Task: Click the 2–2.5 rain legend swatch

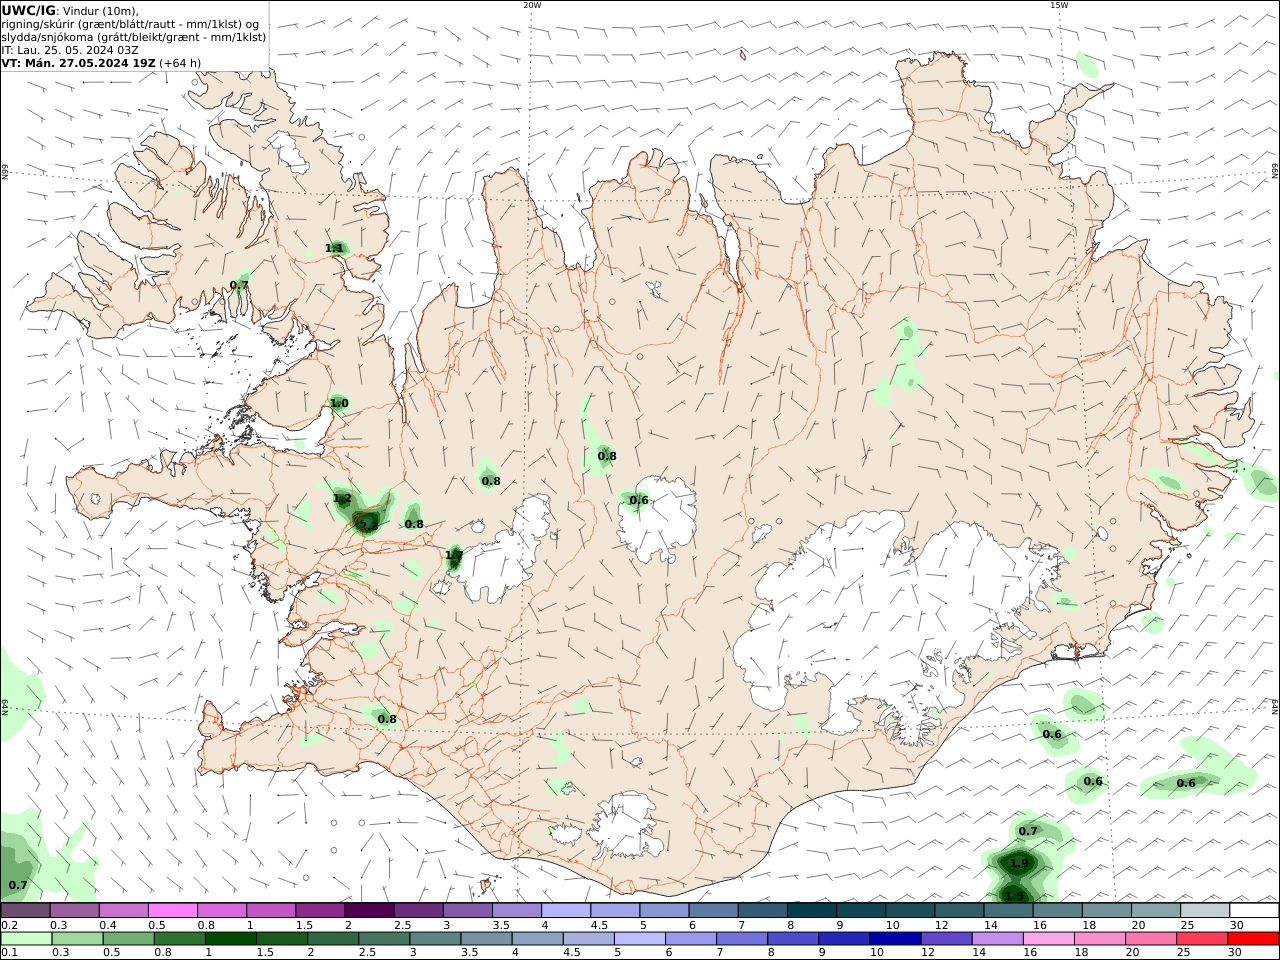Action: click(333, 939)
